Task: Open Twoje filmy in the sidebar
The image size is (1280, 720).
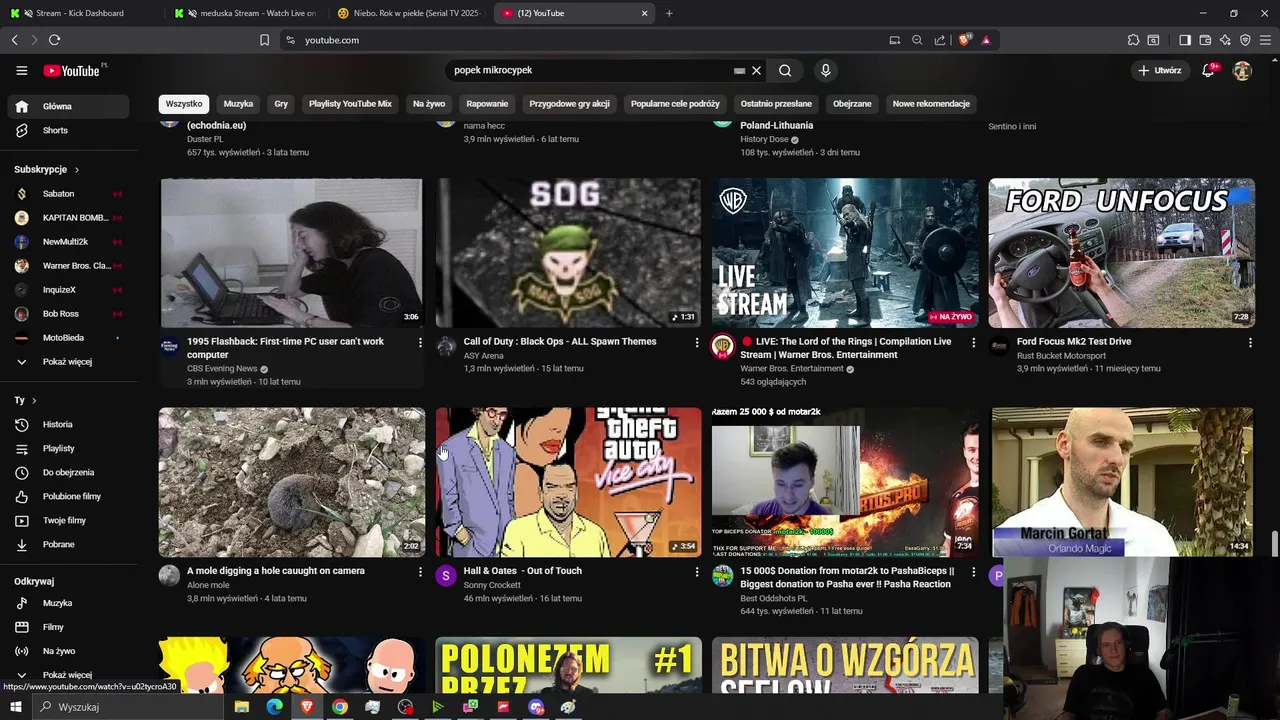Action: click(x=68, y=520)
